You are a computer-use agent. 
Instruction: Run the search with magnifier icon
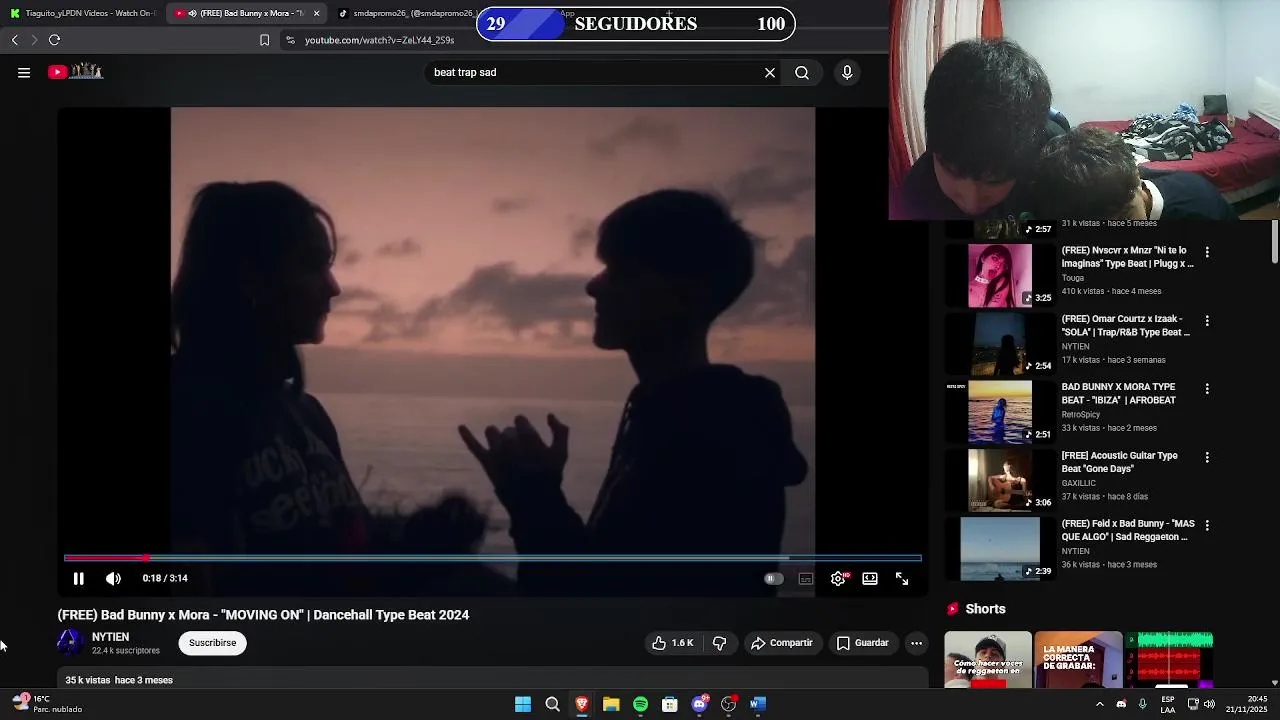tap(802, 72)
